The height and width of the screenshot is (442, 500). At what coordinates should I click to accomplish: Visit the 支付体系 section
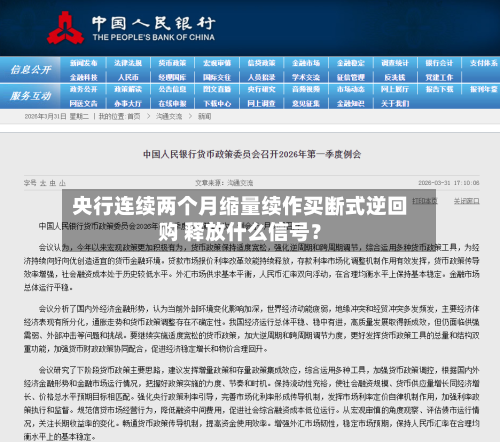point(484,63)
